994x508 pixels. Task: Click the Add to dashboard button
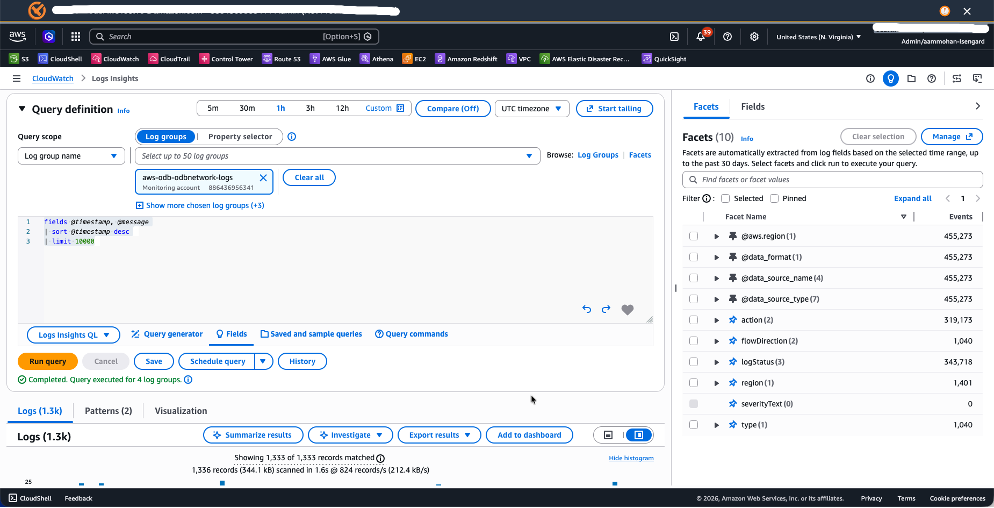529,435
